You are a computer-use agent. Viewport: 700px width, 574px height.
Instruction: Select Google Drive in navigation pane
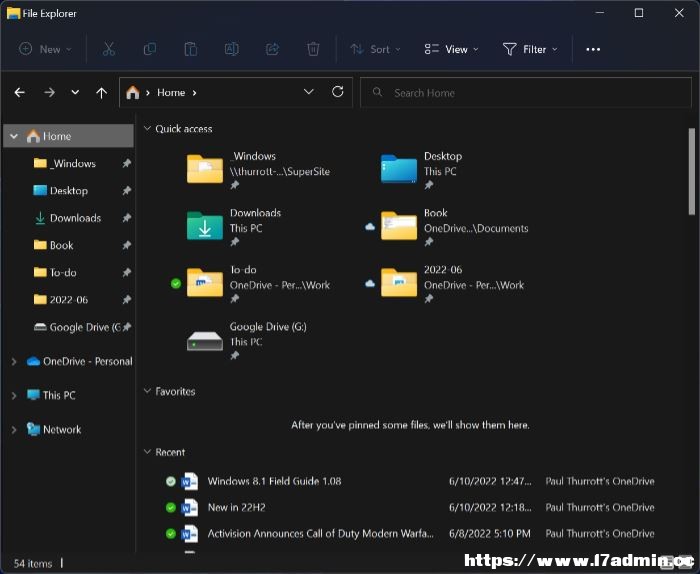[85, 327]
